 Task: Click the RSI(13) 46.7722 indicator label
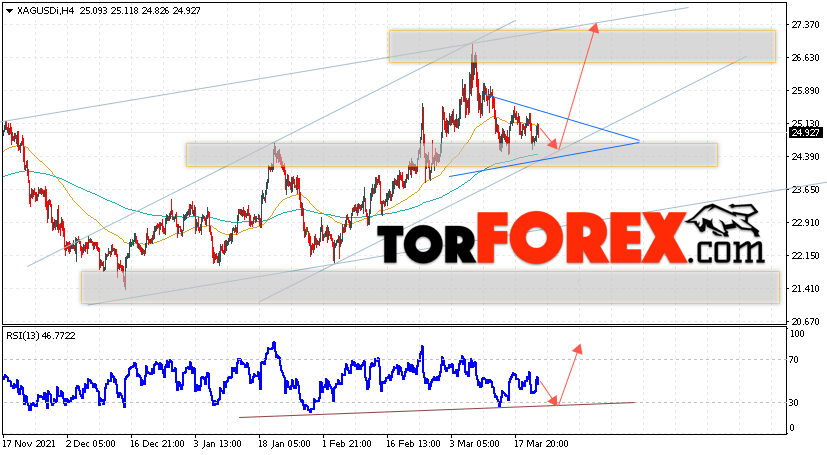coord(41,335)
